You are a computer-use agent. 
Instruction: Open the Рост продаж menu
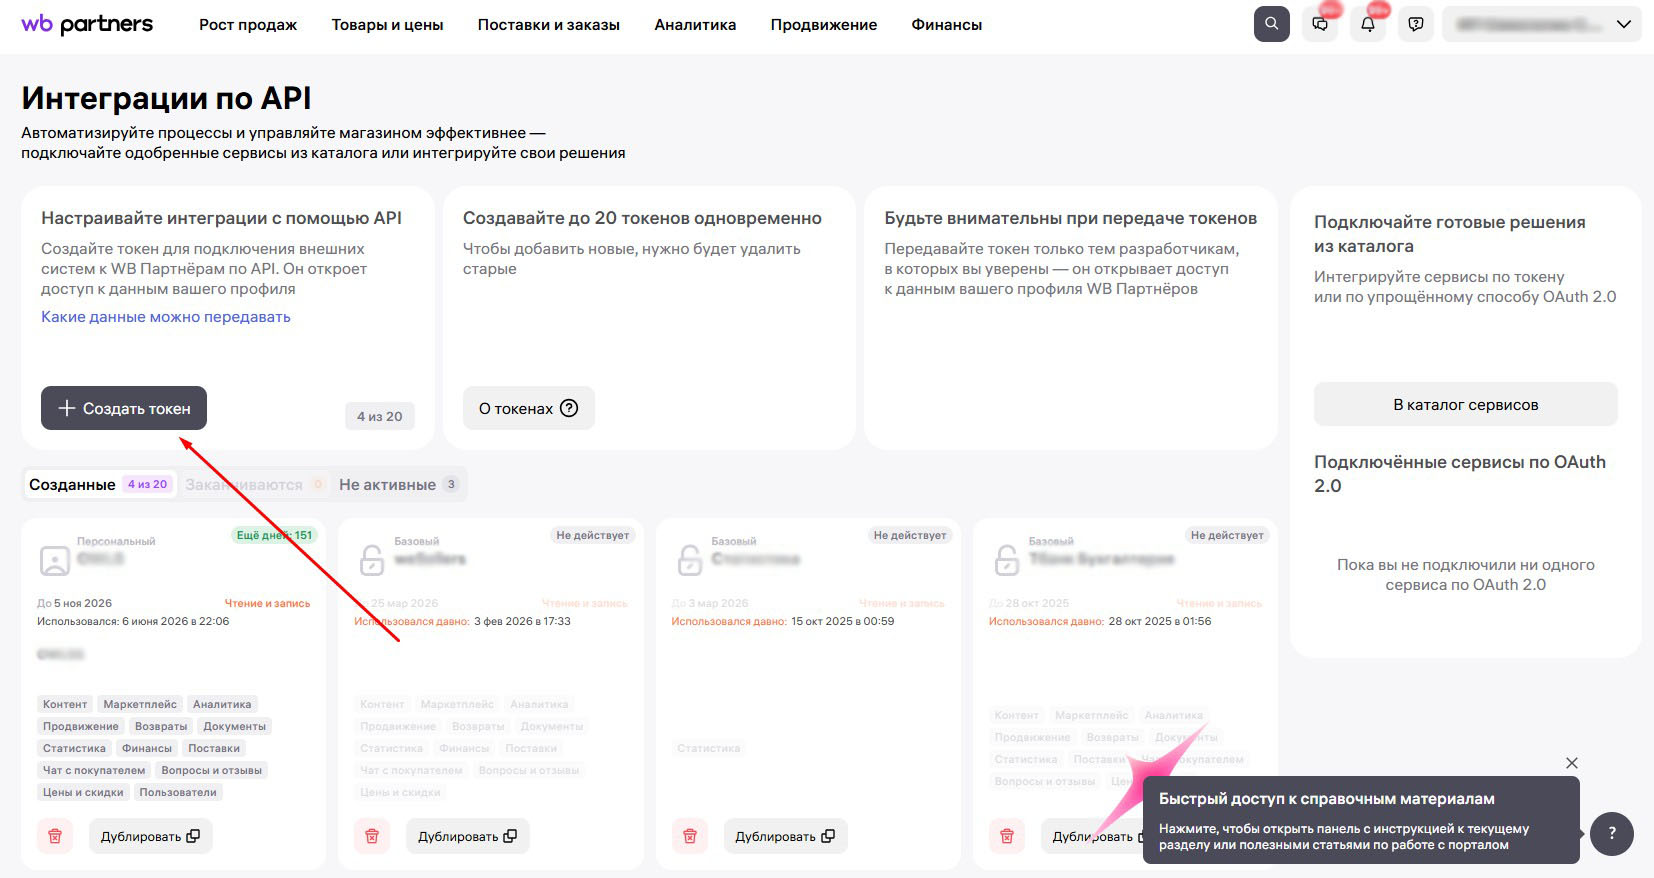(248, 25)
